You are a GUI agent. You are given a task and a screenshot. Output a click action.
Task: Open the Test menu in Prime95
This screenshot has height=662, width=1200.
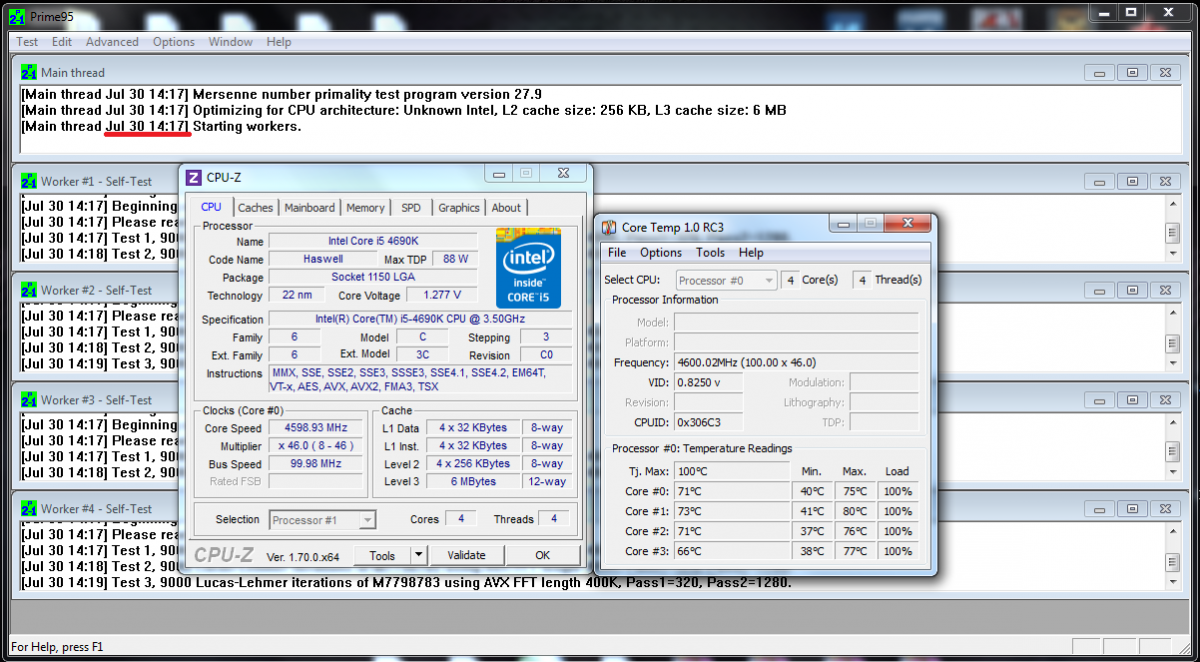[x=27, y=42]
